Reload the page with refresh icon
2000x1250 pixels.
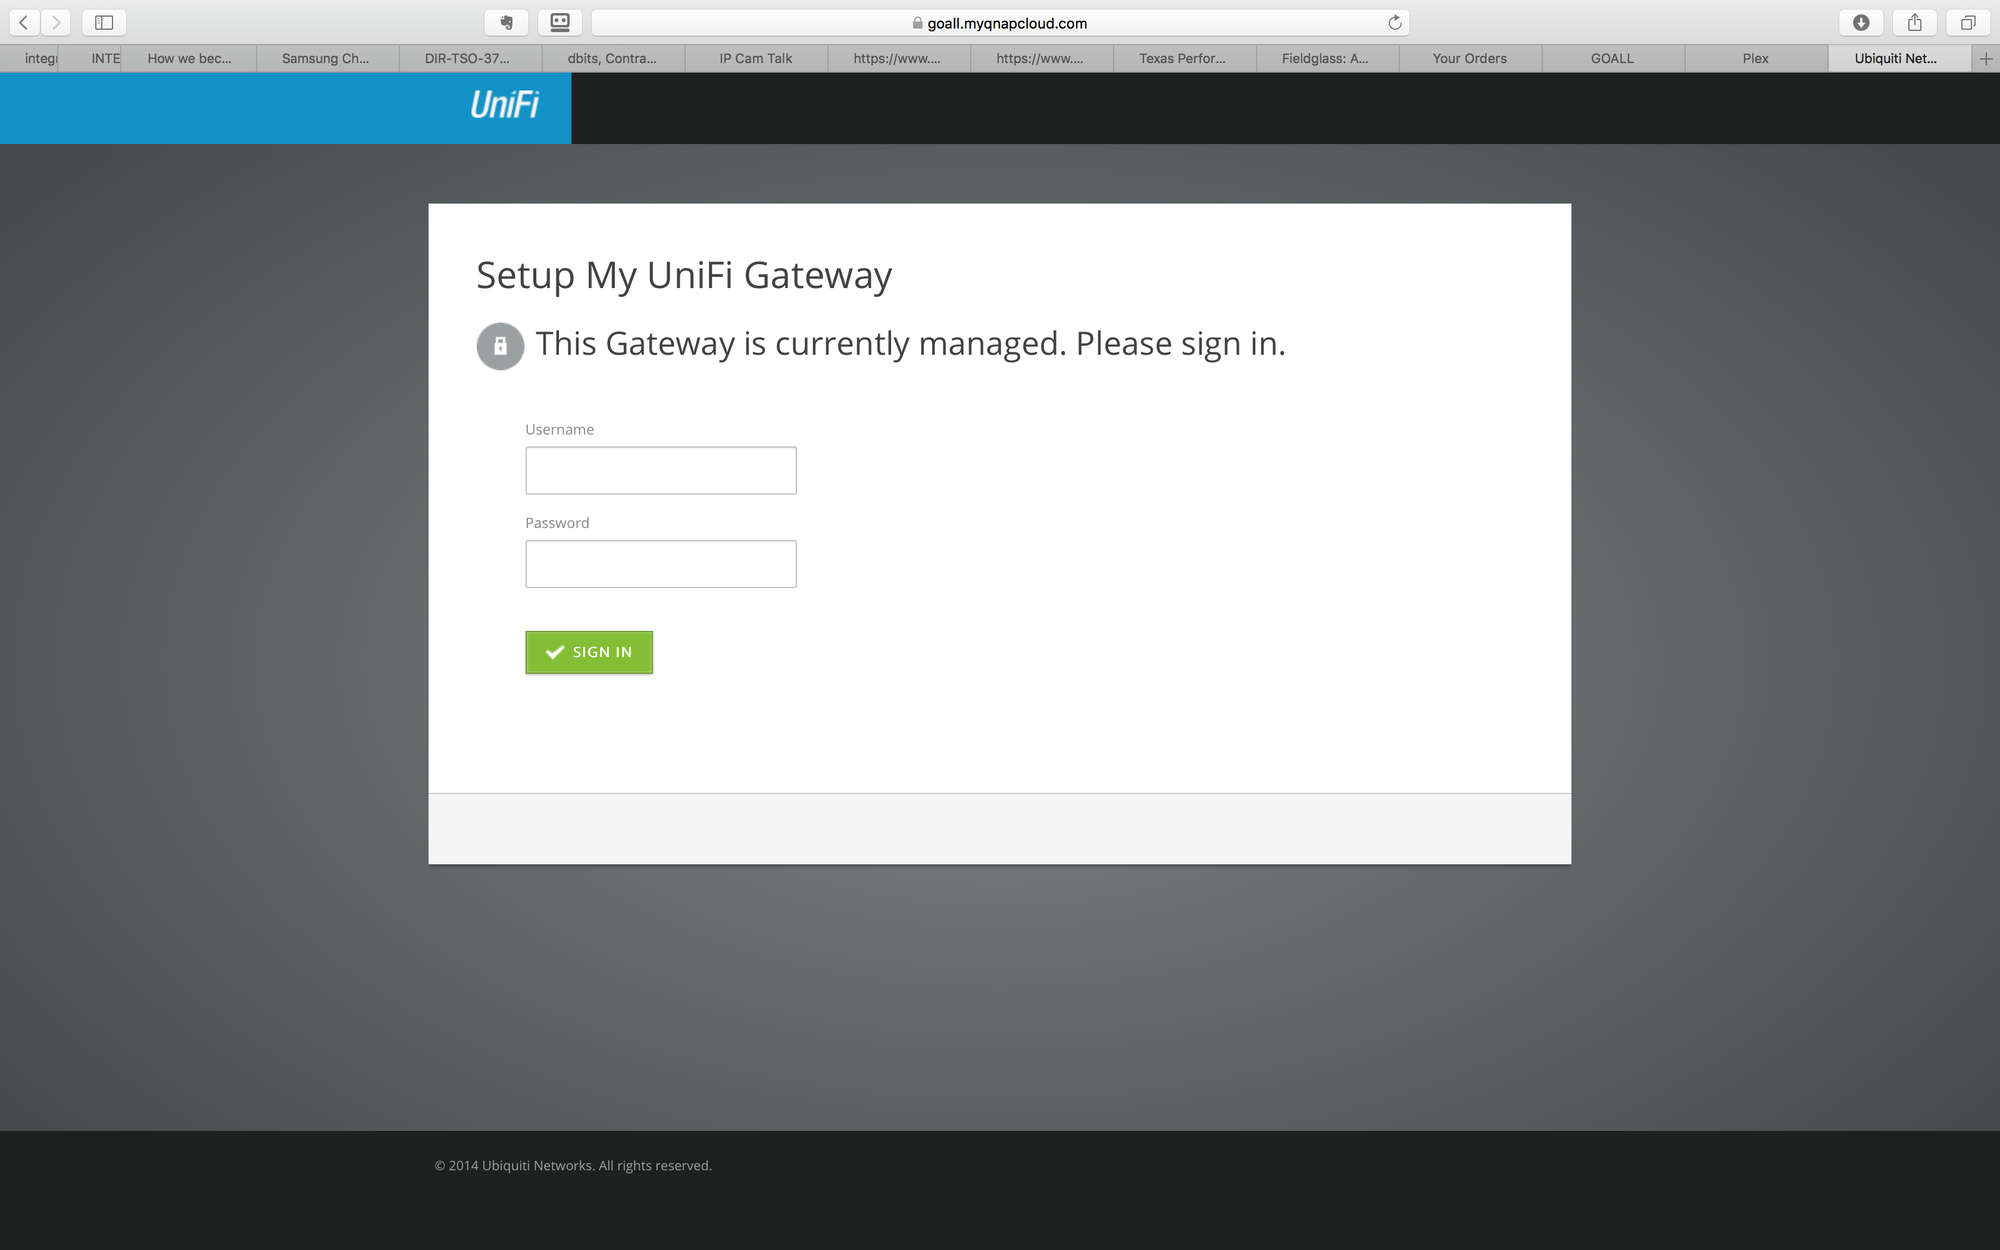click(1395, 22)
